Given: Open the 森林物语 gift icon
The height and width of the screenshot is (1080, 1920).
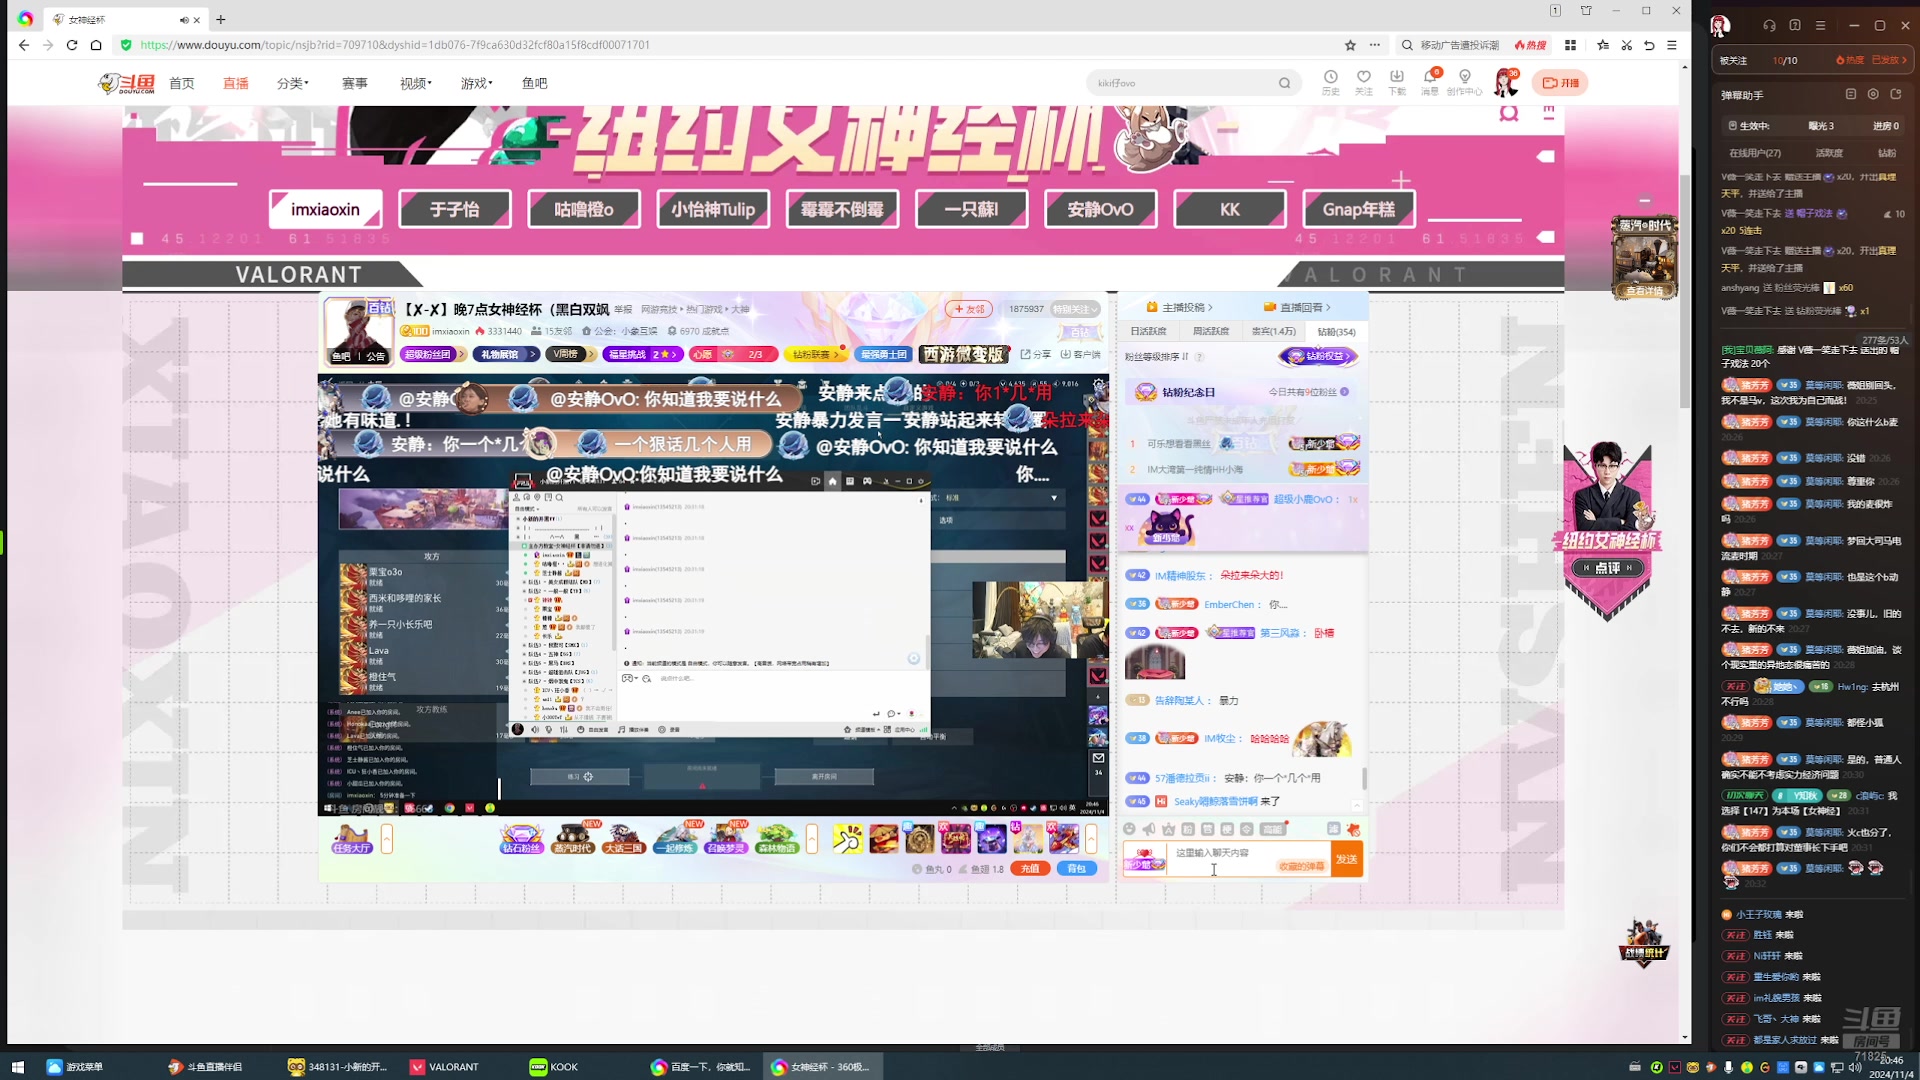Looking at the screenshot, I should point(776,839).
